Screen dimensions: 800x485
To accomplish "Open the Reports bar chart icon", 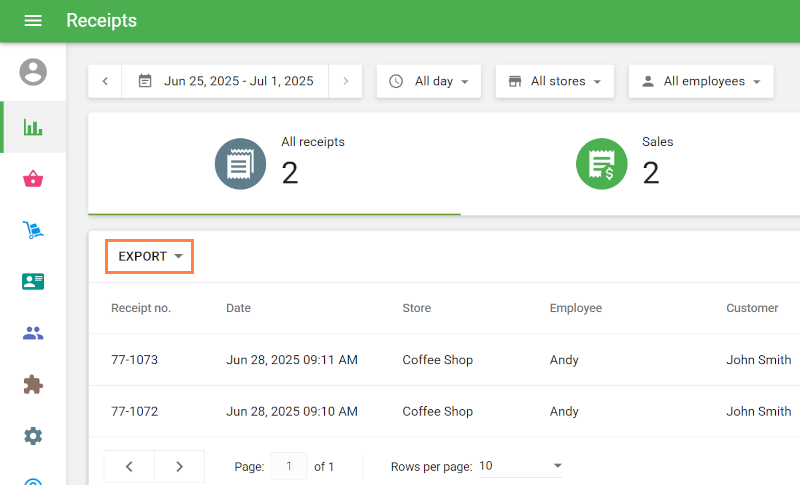I will tap(33, 127).
